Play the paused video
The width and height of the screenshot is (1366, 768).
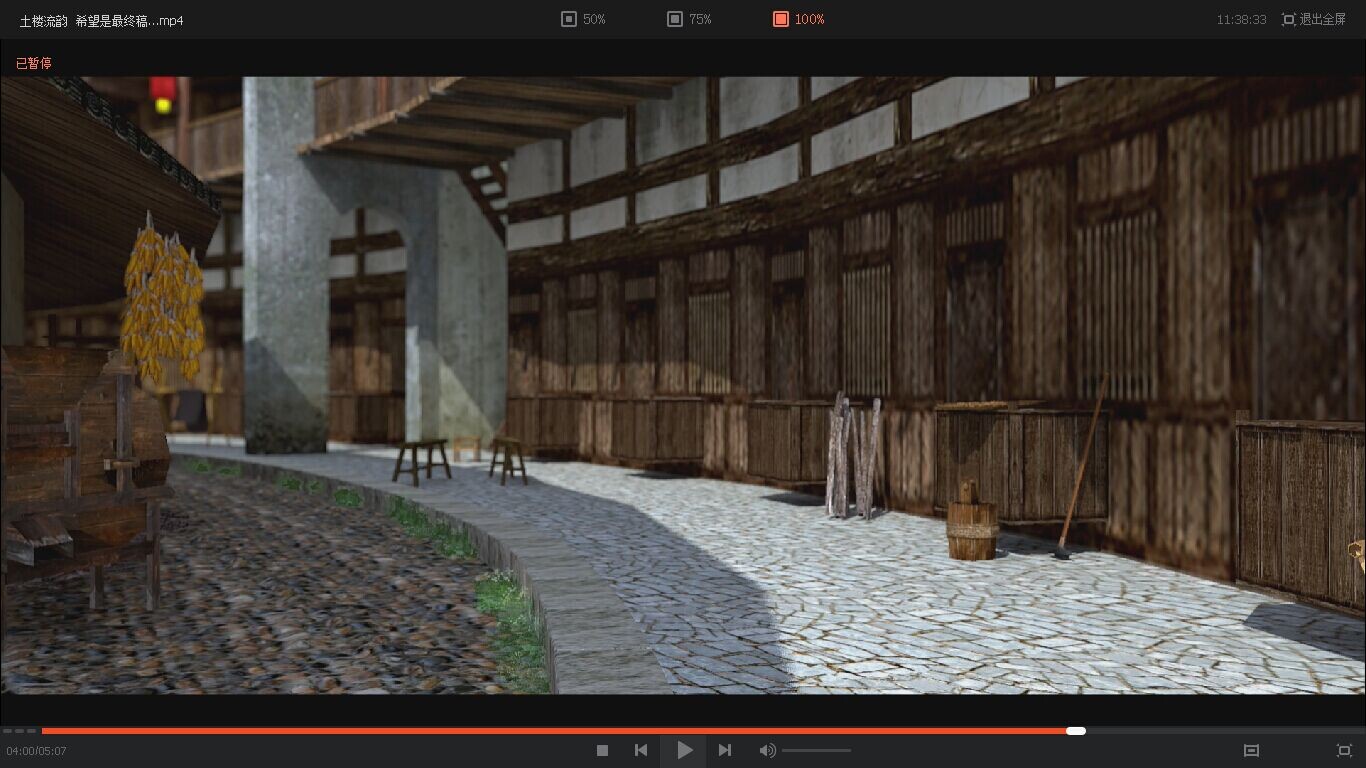click(x=684, y=750)
